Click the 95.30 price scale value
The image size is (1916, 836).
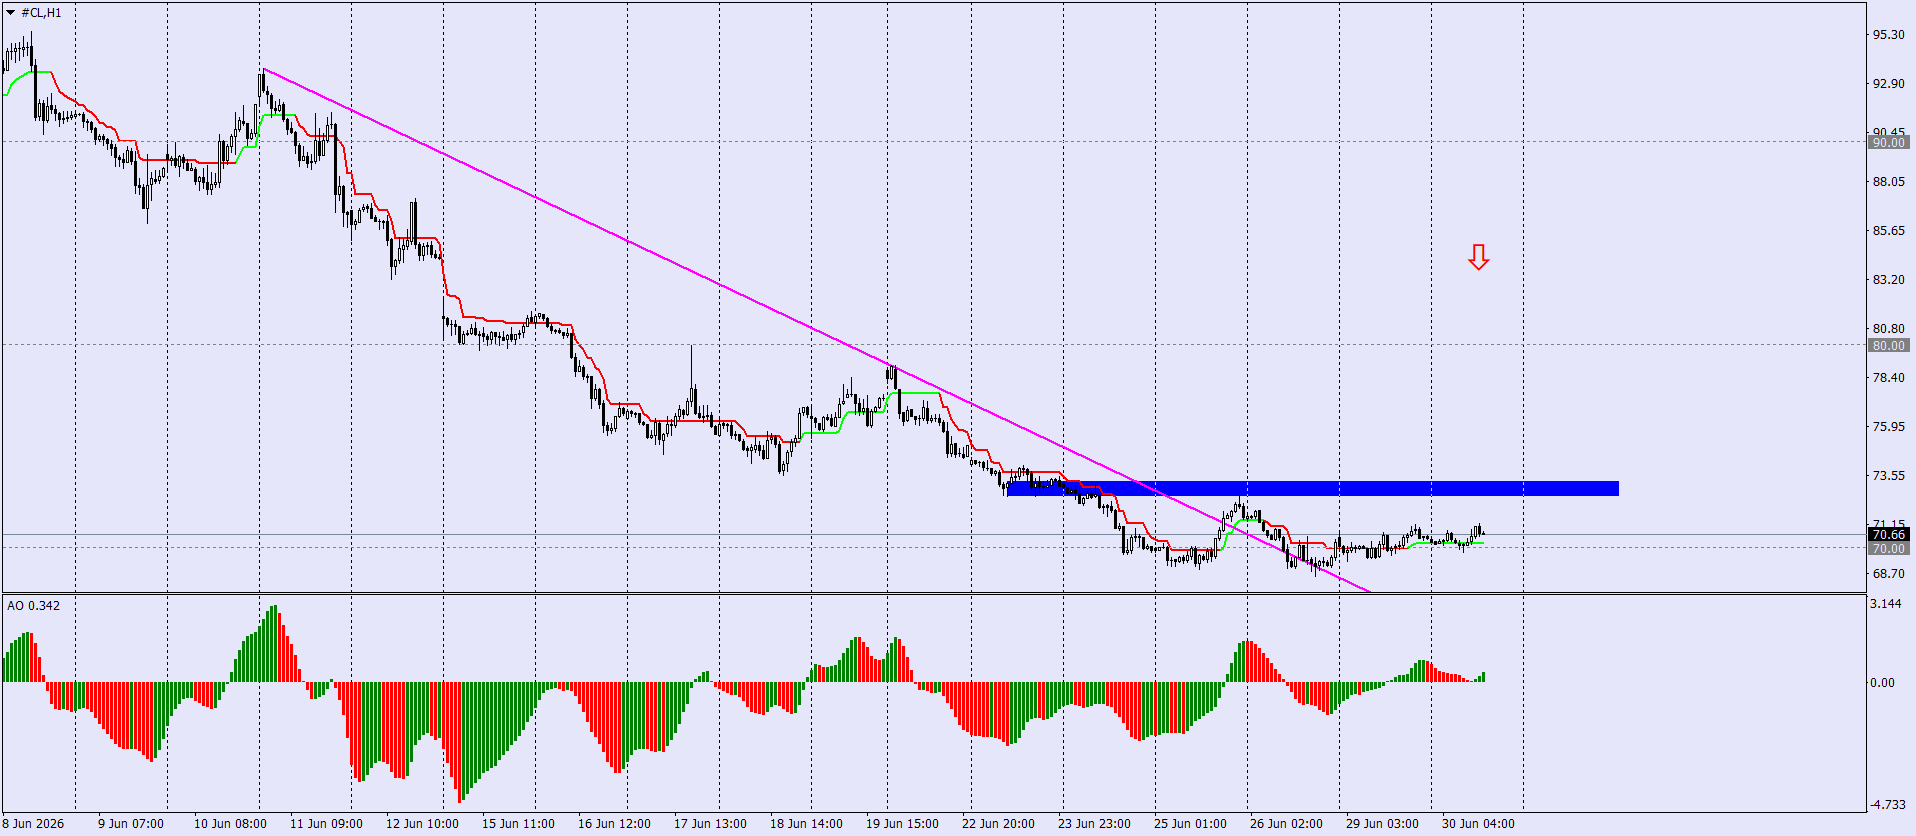pyautogui.click(x=1888, y=35)
